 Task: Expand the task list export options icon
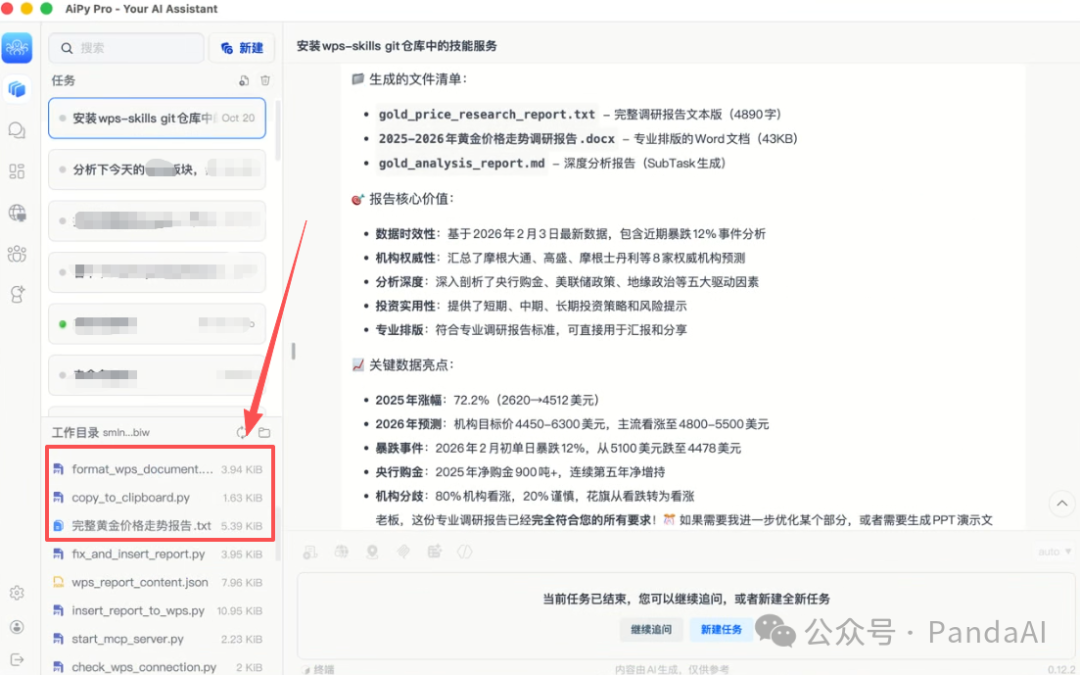point(243,80)
